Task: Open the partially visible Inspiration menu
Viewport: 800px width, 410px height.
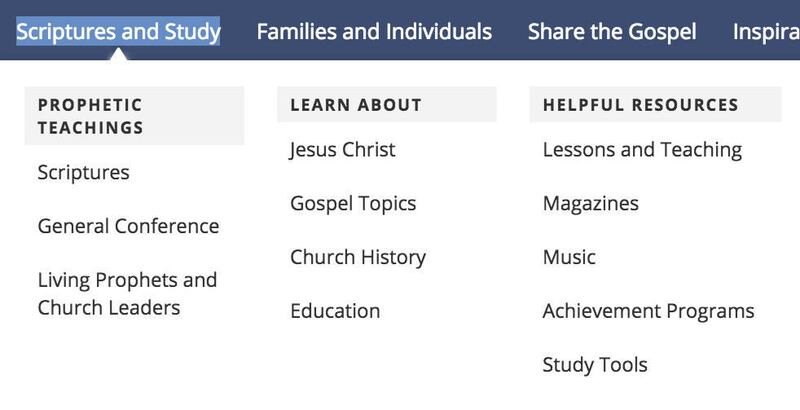Action: coord(766,31)
